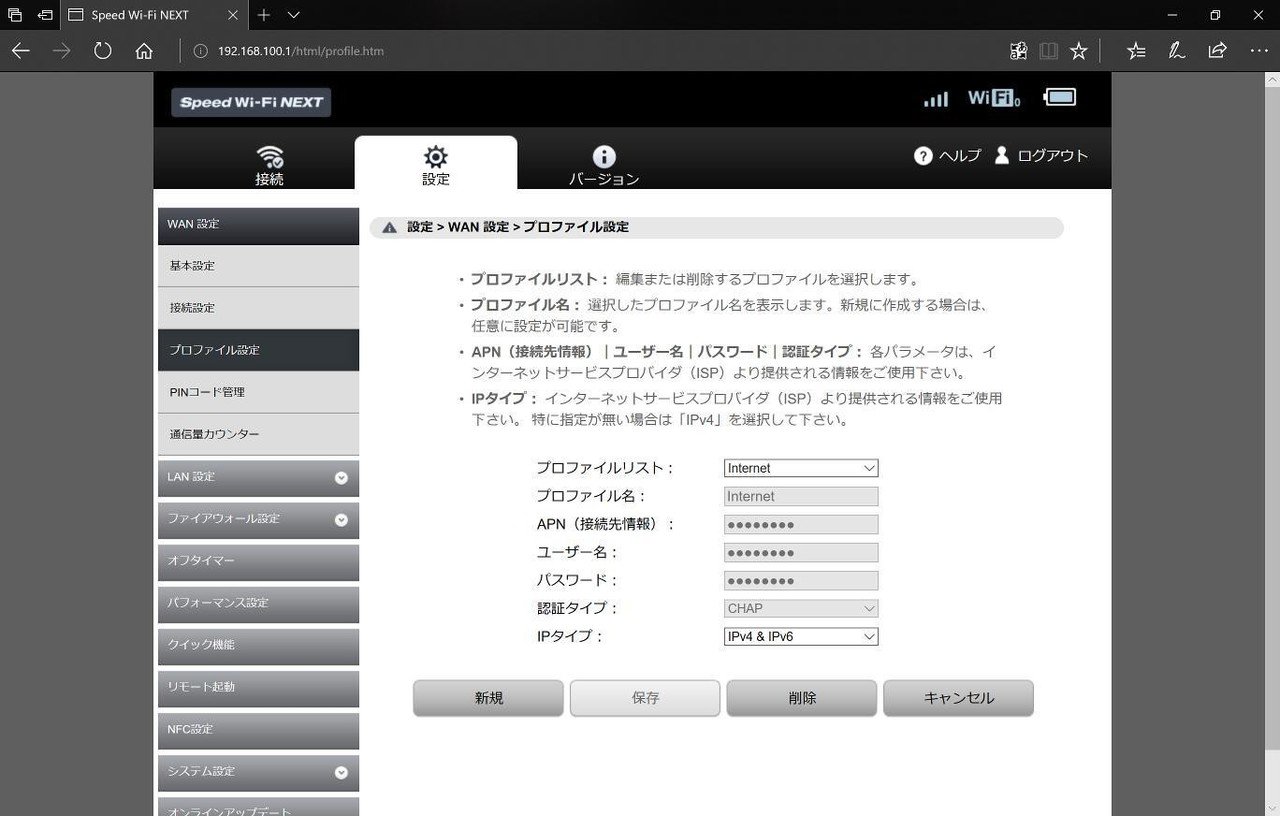The height and width of the screenshot is (816, 1280).
Task: Click the APN（接続先情報） input field
Action: coord(801,524)
